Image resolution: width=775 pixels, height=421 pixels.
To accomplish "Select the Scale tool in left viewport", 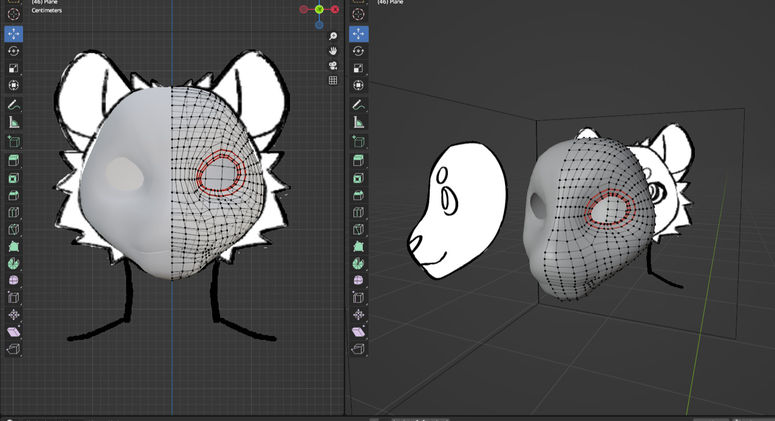I will pyautogui.click(x=13, y=68).
